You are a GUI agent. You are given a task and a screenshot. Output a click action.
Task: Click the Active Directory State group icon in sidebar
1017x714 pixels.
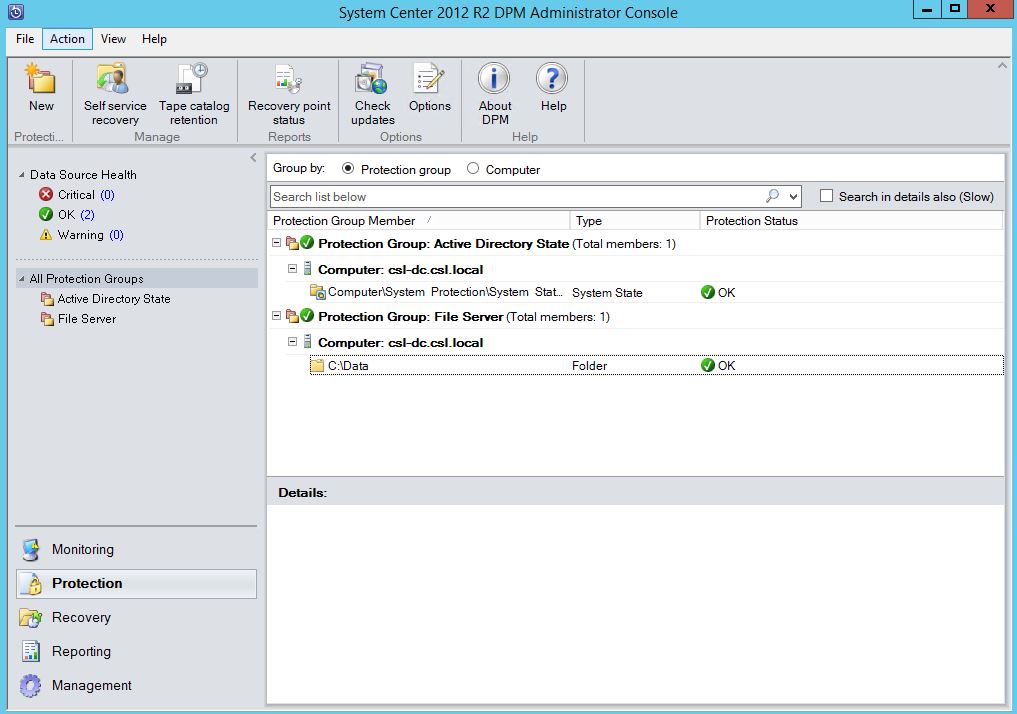point(47,299)
